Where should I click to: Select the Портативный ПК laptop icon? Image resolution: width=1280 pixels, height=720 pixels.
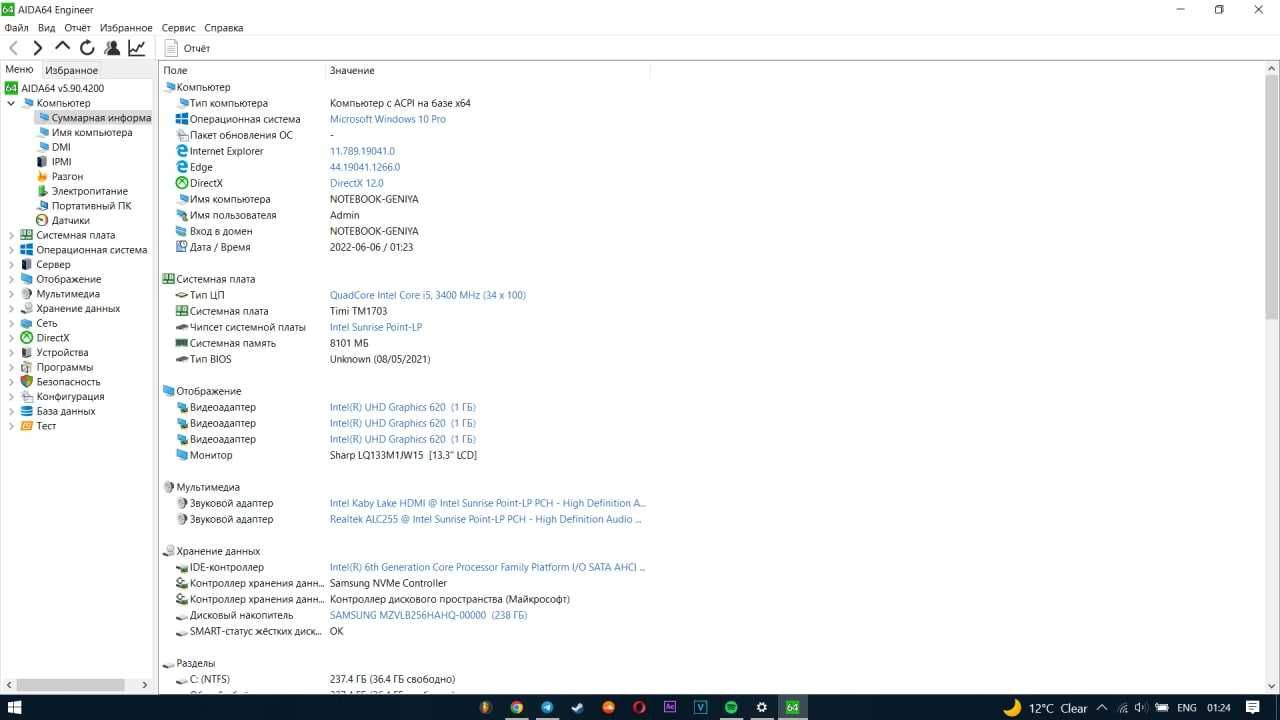click(x=42, y=206)
